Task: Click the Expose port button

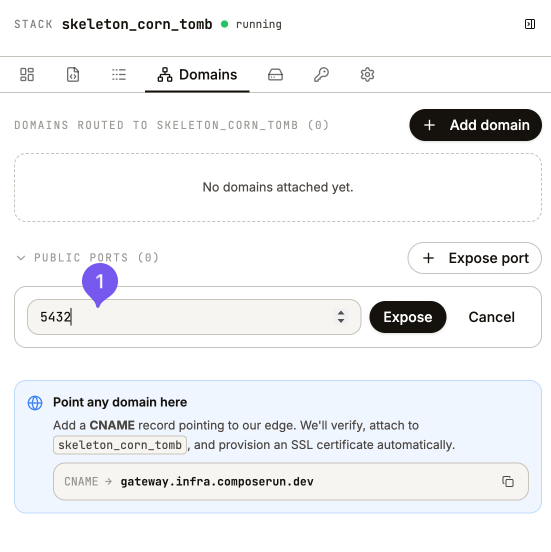Action: point(475,258)
